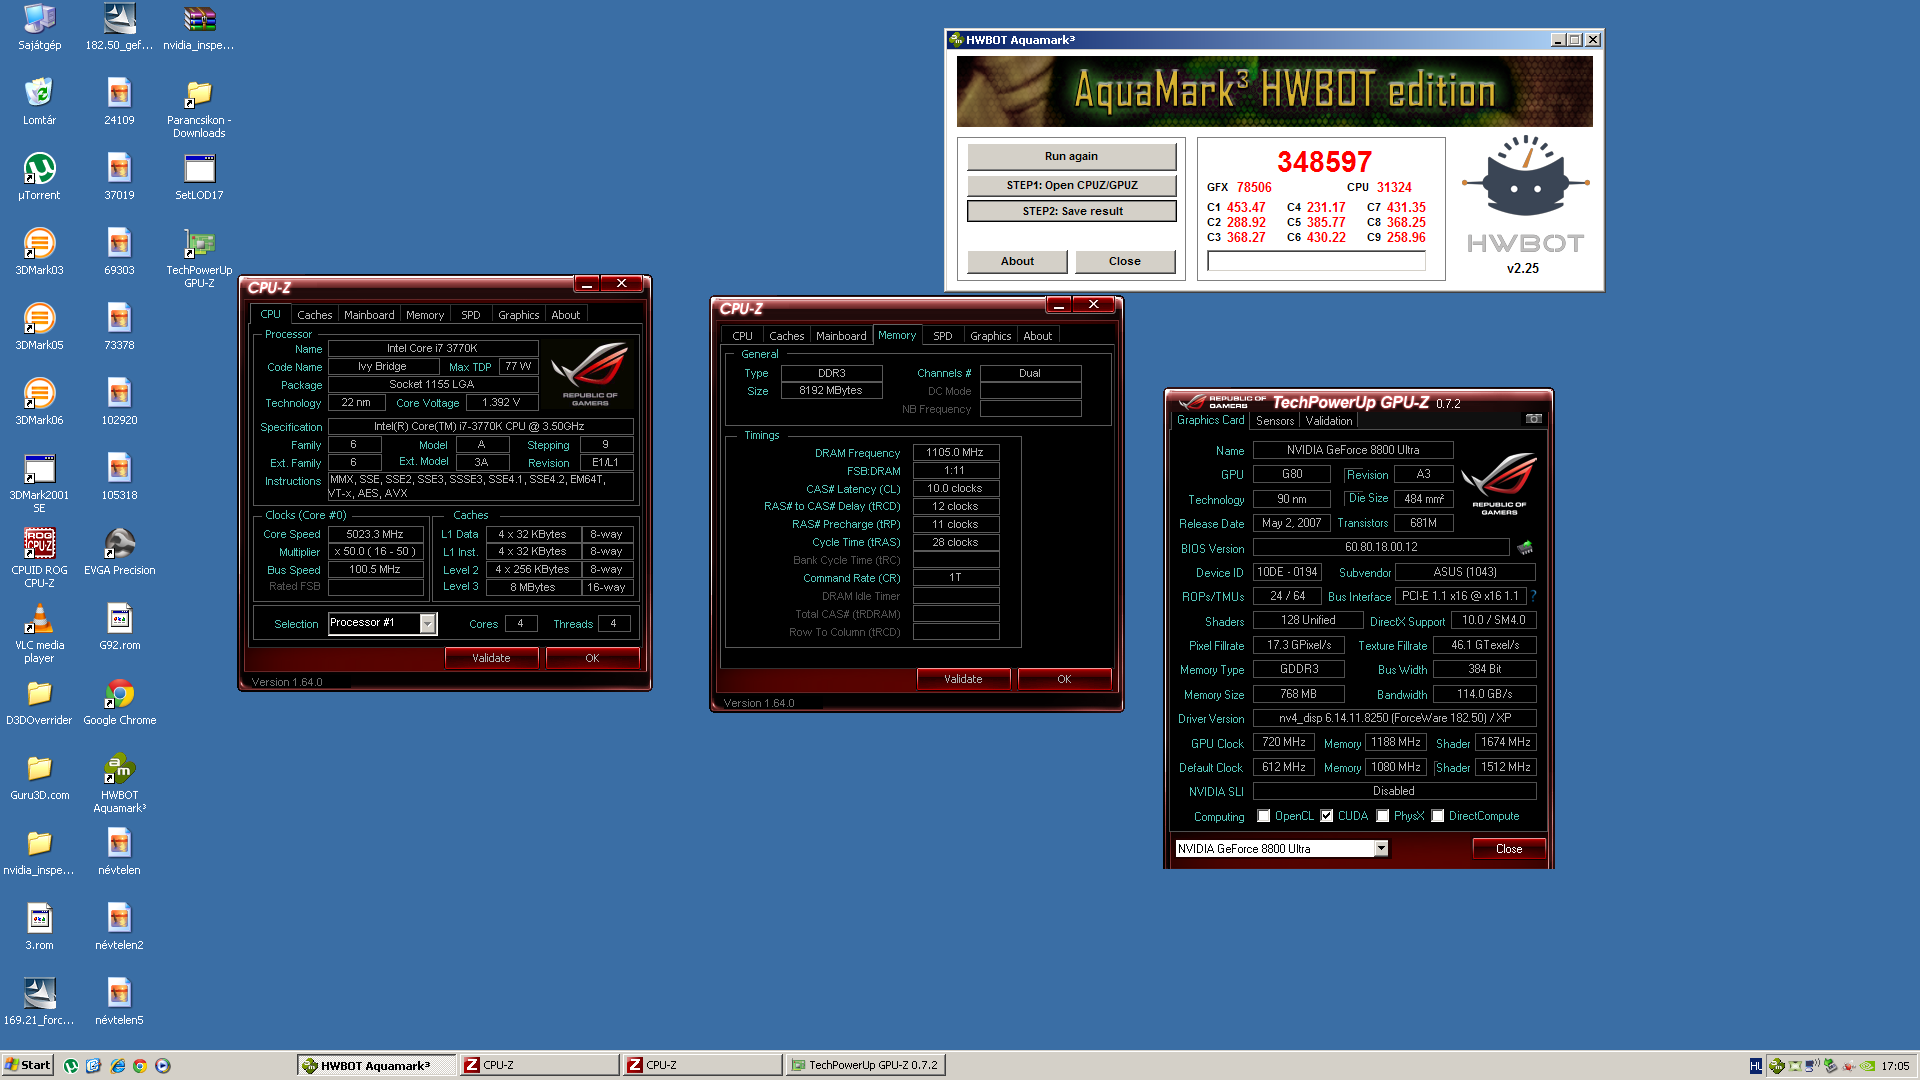1920x1080 pixels.
Task: Open the Lomtár recycle bin icon
Action: pyautogui.click(x=39, y=101)
